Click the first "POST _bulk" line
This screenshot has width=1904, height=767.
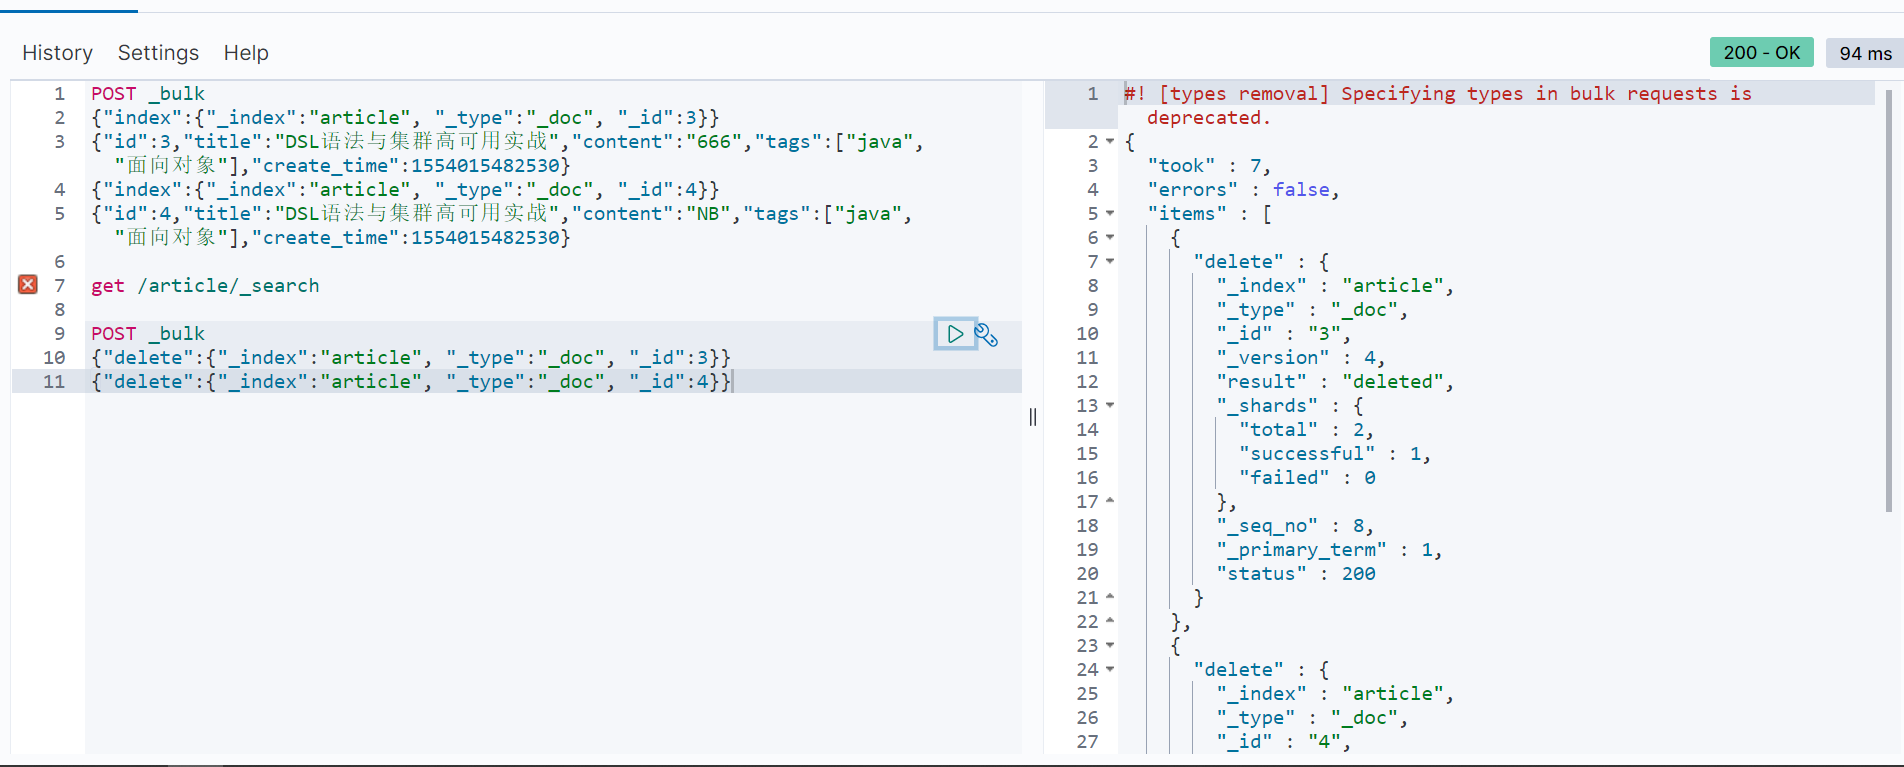pyautogui.click(x=148, y=94)
